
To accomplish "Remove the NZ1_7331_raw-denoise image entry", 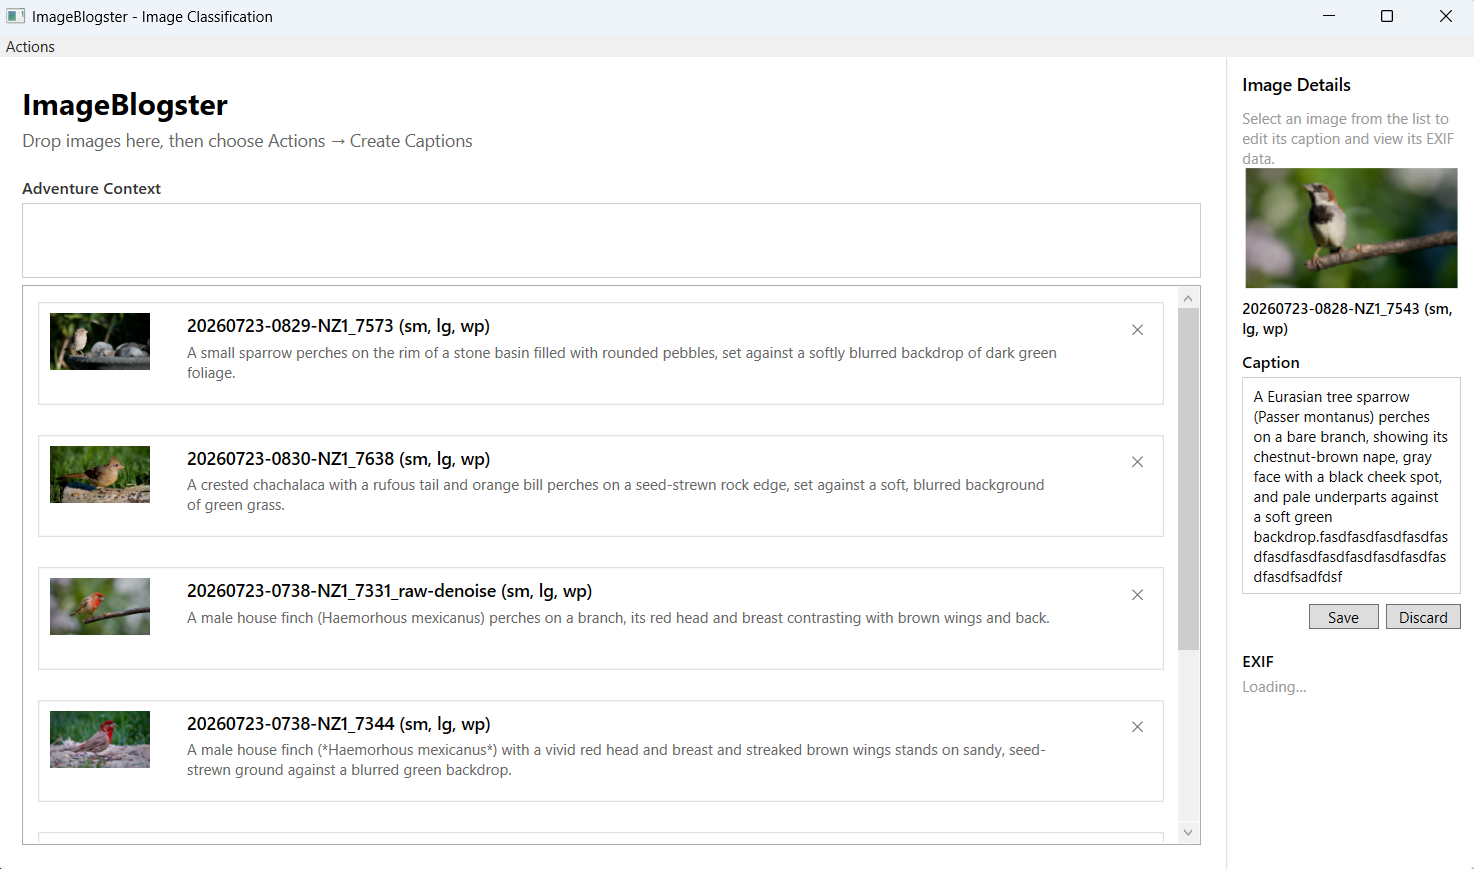I will tap(1137, 595).
